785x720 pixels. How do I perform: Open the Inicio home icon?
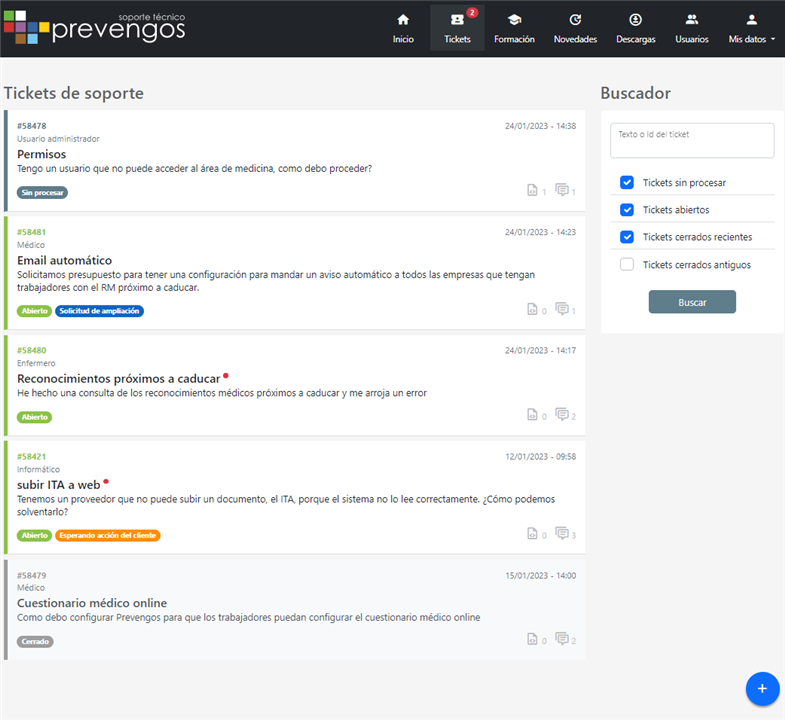pyautogui.click(x=403, y=20)
